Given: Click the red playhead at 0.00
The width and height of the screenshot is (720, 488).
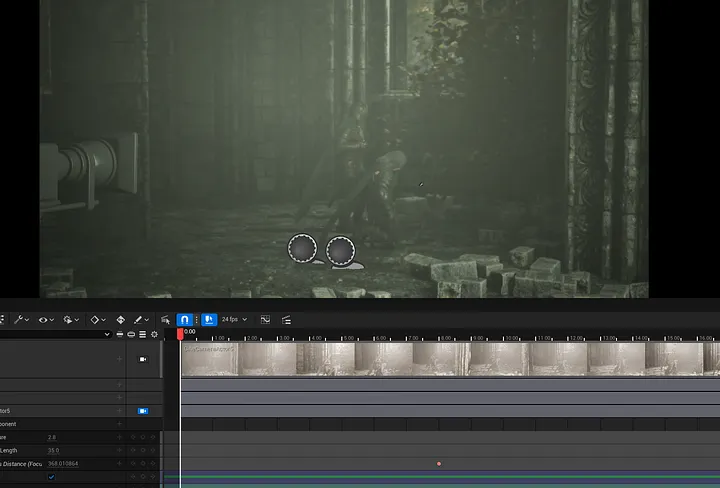Looking at the screenshot, I should pos(180,333).
